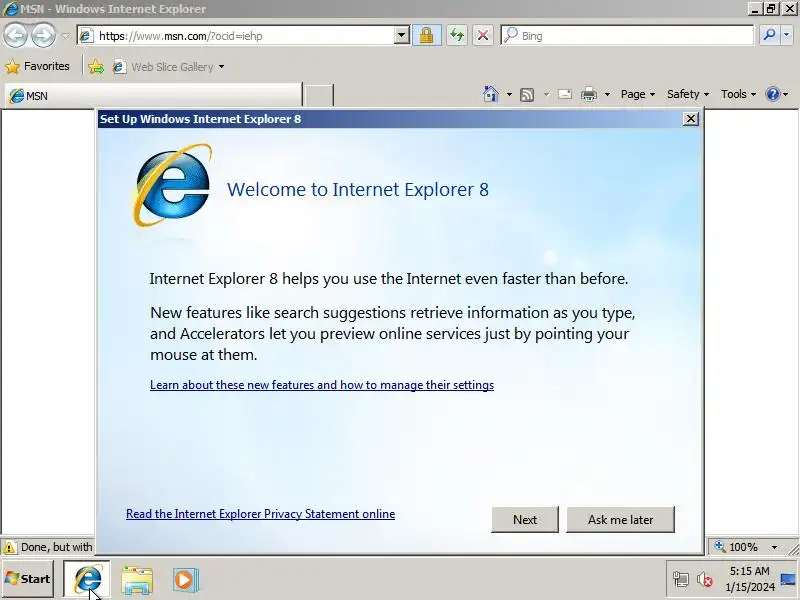Click inside the Bing search box
800x600 pixels.
(628, 36)
